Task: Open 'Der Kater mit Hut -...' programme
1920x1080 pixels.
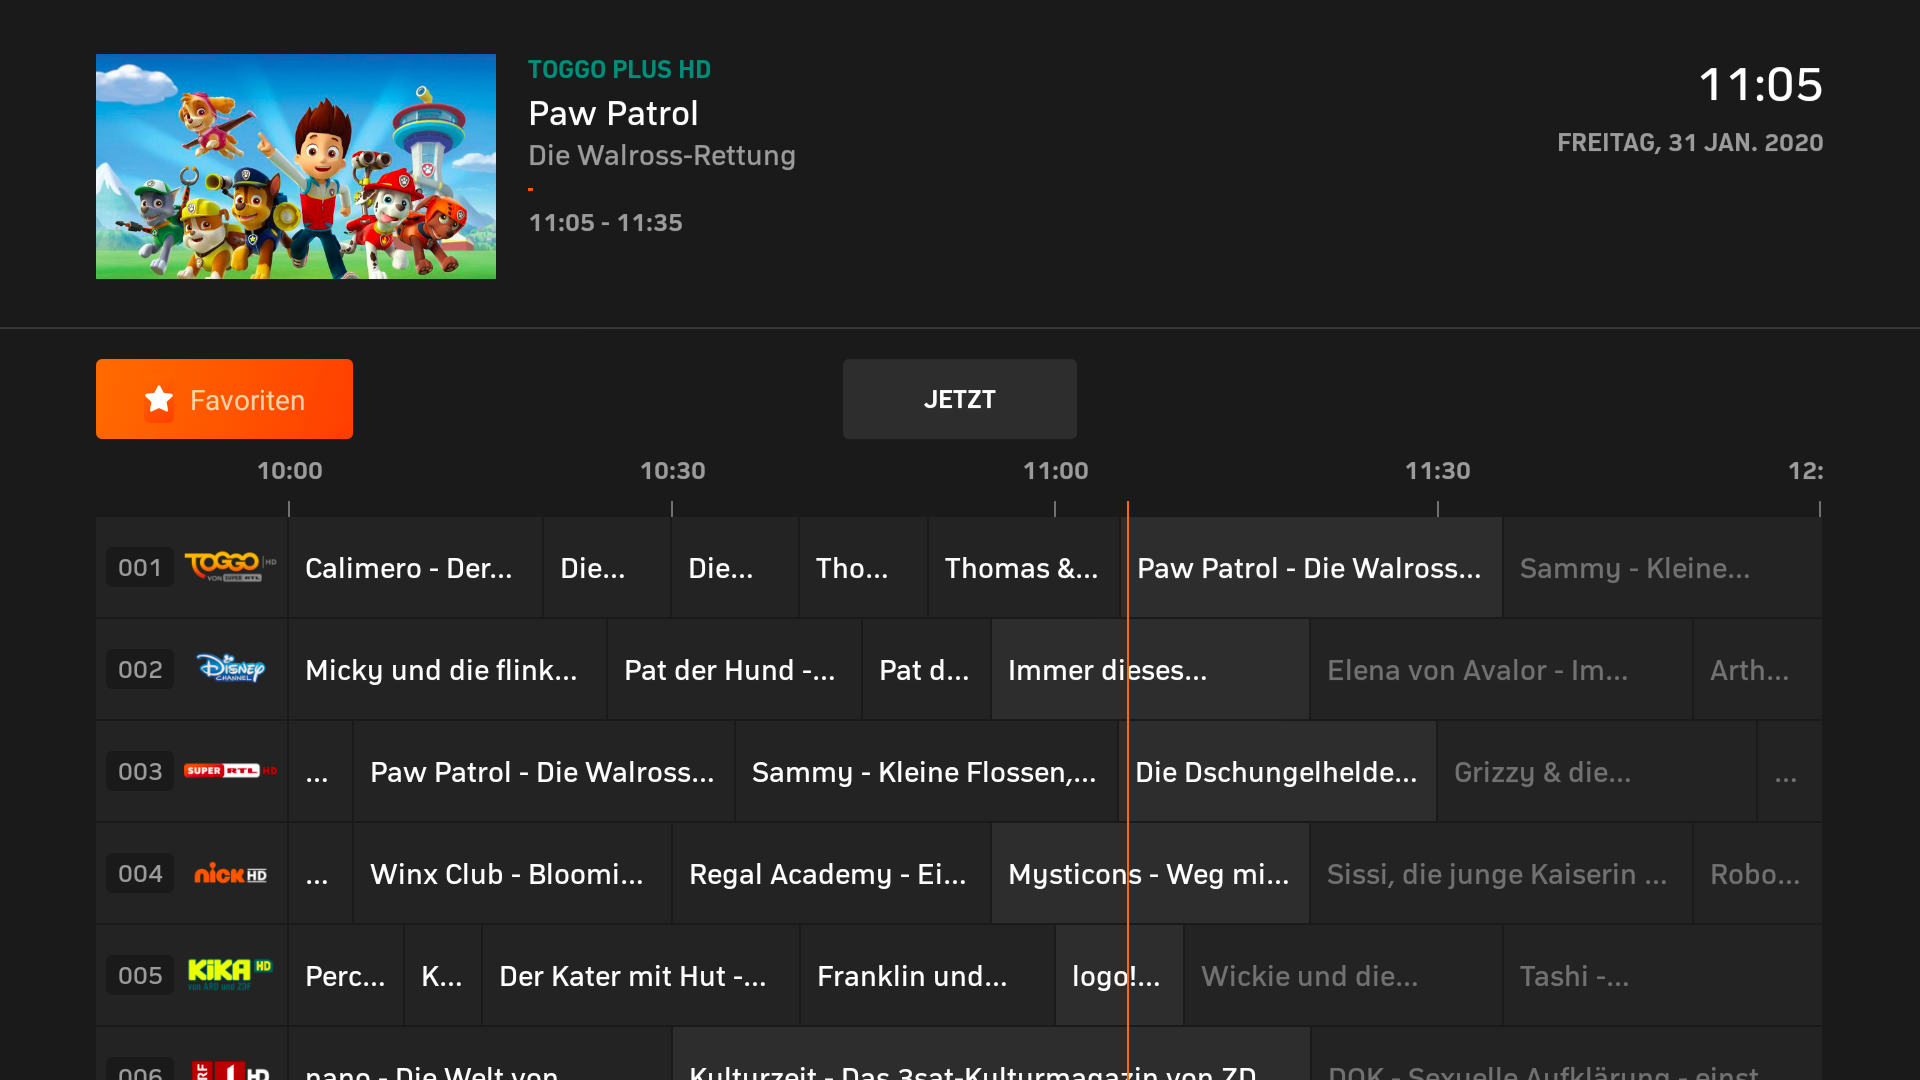Action: point(641,976)
